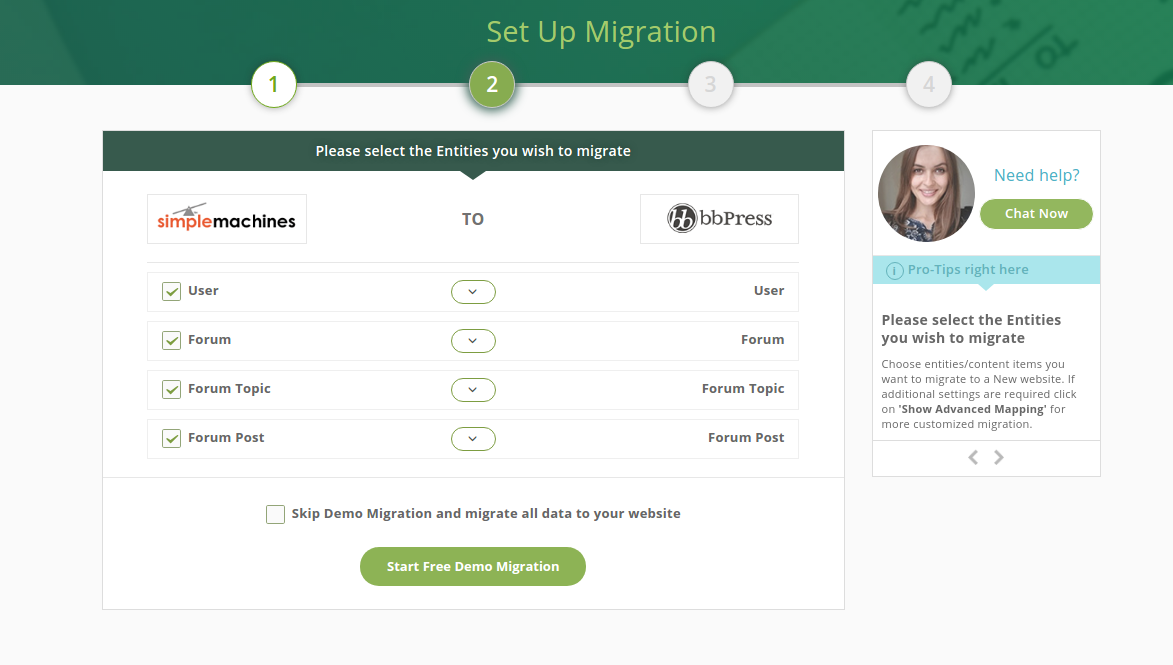The width and height of the screenshot is (1173, 665).
Task: Click the bbPress Forum Post target label
Action: point(746,438)
